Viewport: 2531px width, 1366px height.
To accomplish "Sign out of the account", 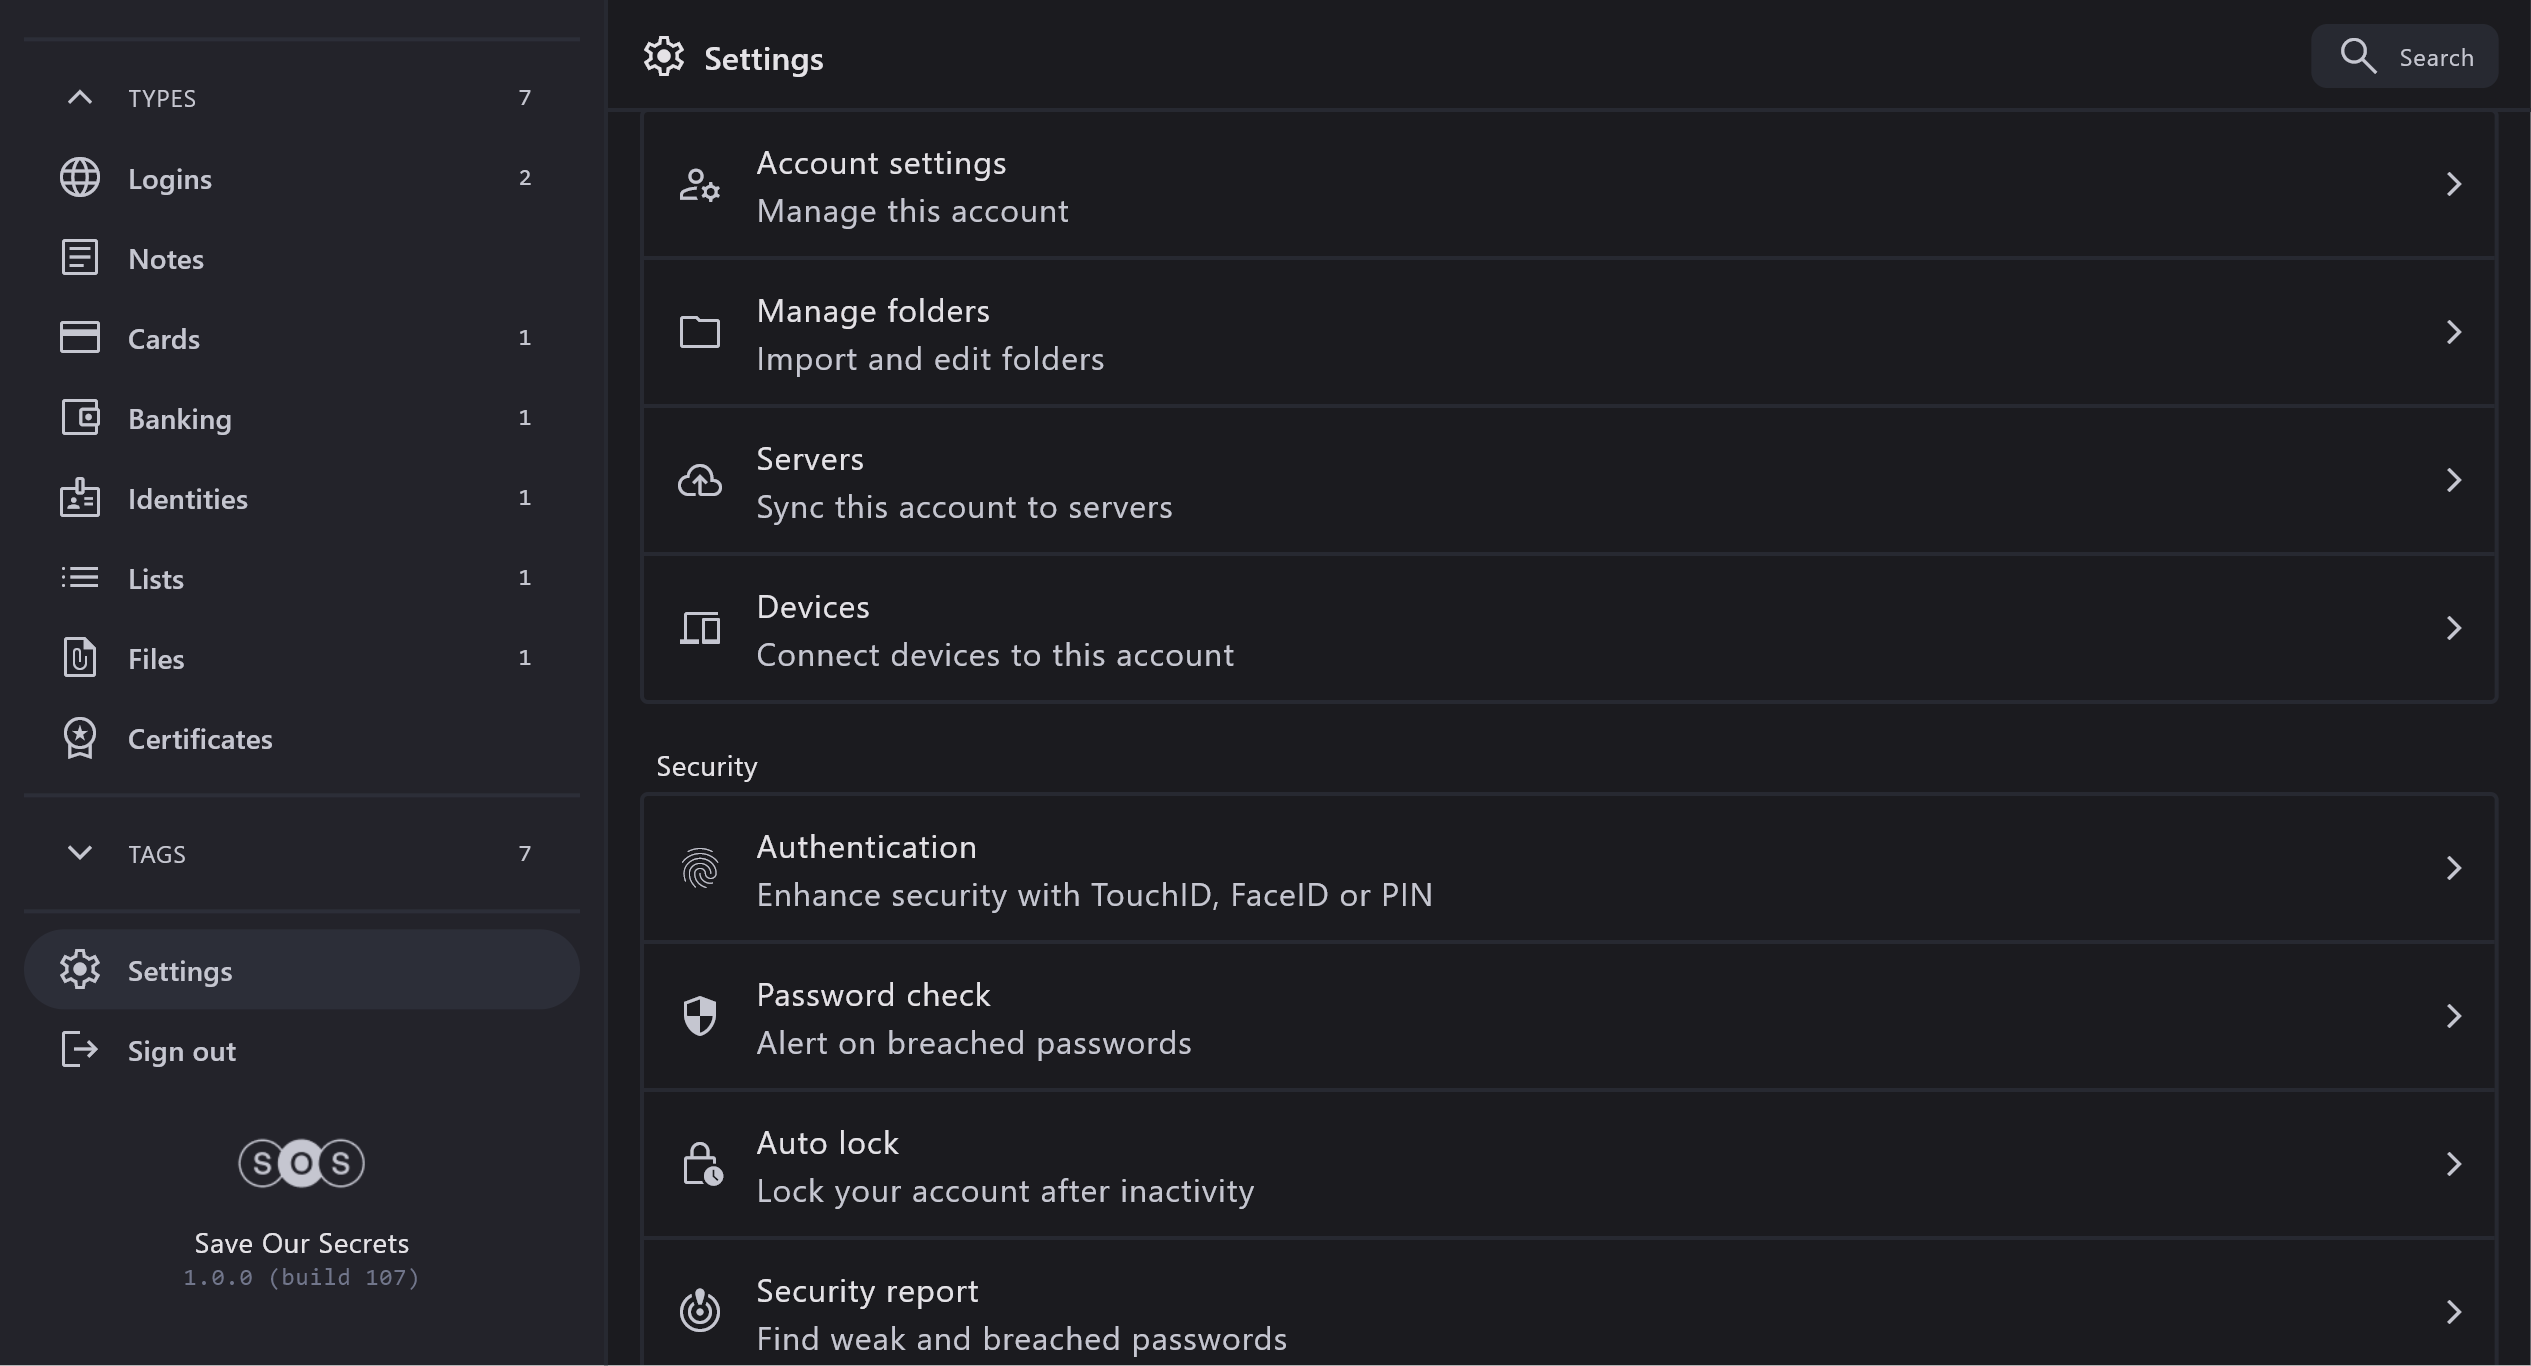I will (181, 1051).
